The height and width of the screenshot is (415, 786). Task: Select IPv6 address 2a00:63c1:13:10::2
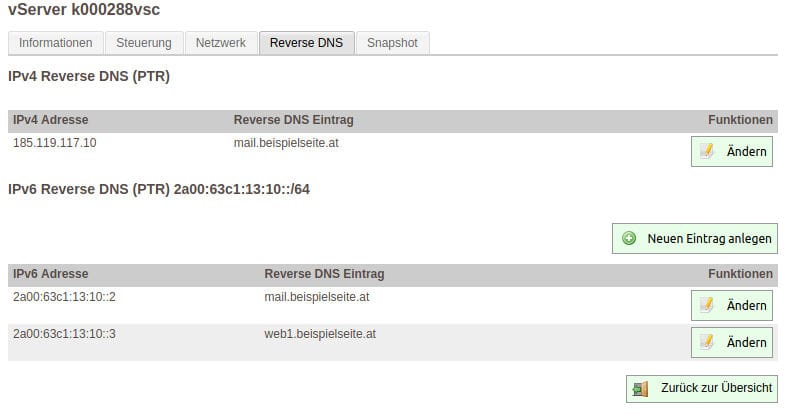point(65,297)
